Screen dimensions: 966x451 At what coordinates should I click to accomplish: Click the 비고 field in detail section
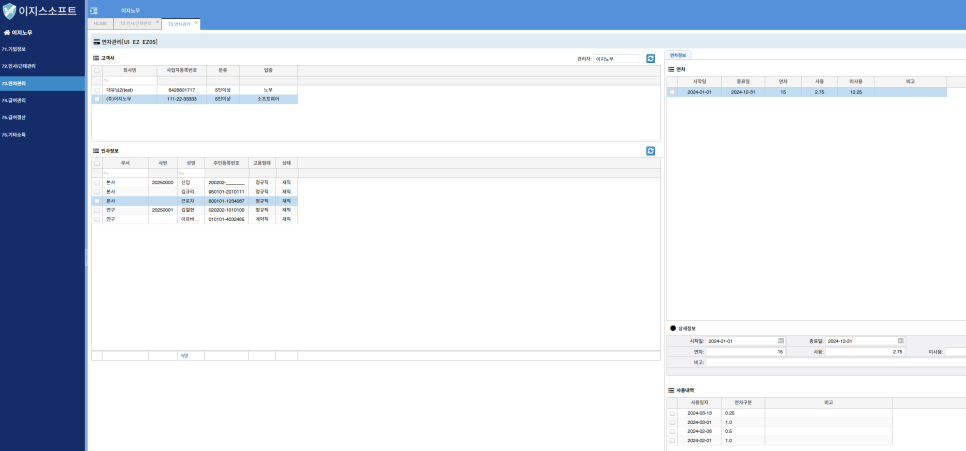[835, 362]
